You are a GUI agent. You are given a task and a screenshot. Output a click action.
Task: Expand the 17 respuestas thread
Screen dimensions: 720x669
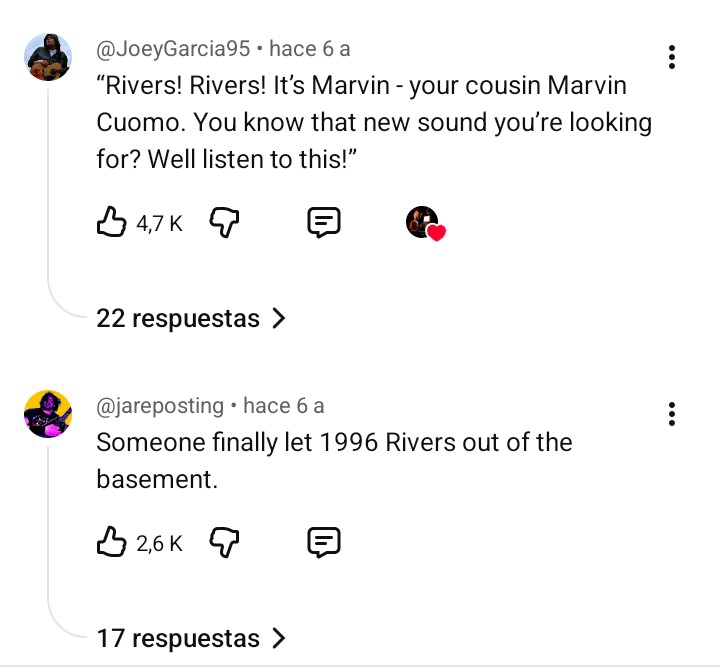tap(191, 638)
